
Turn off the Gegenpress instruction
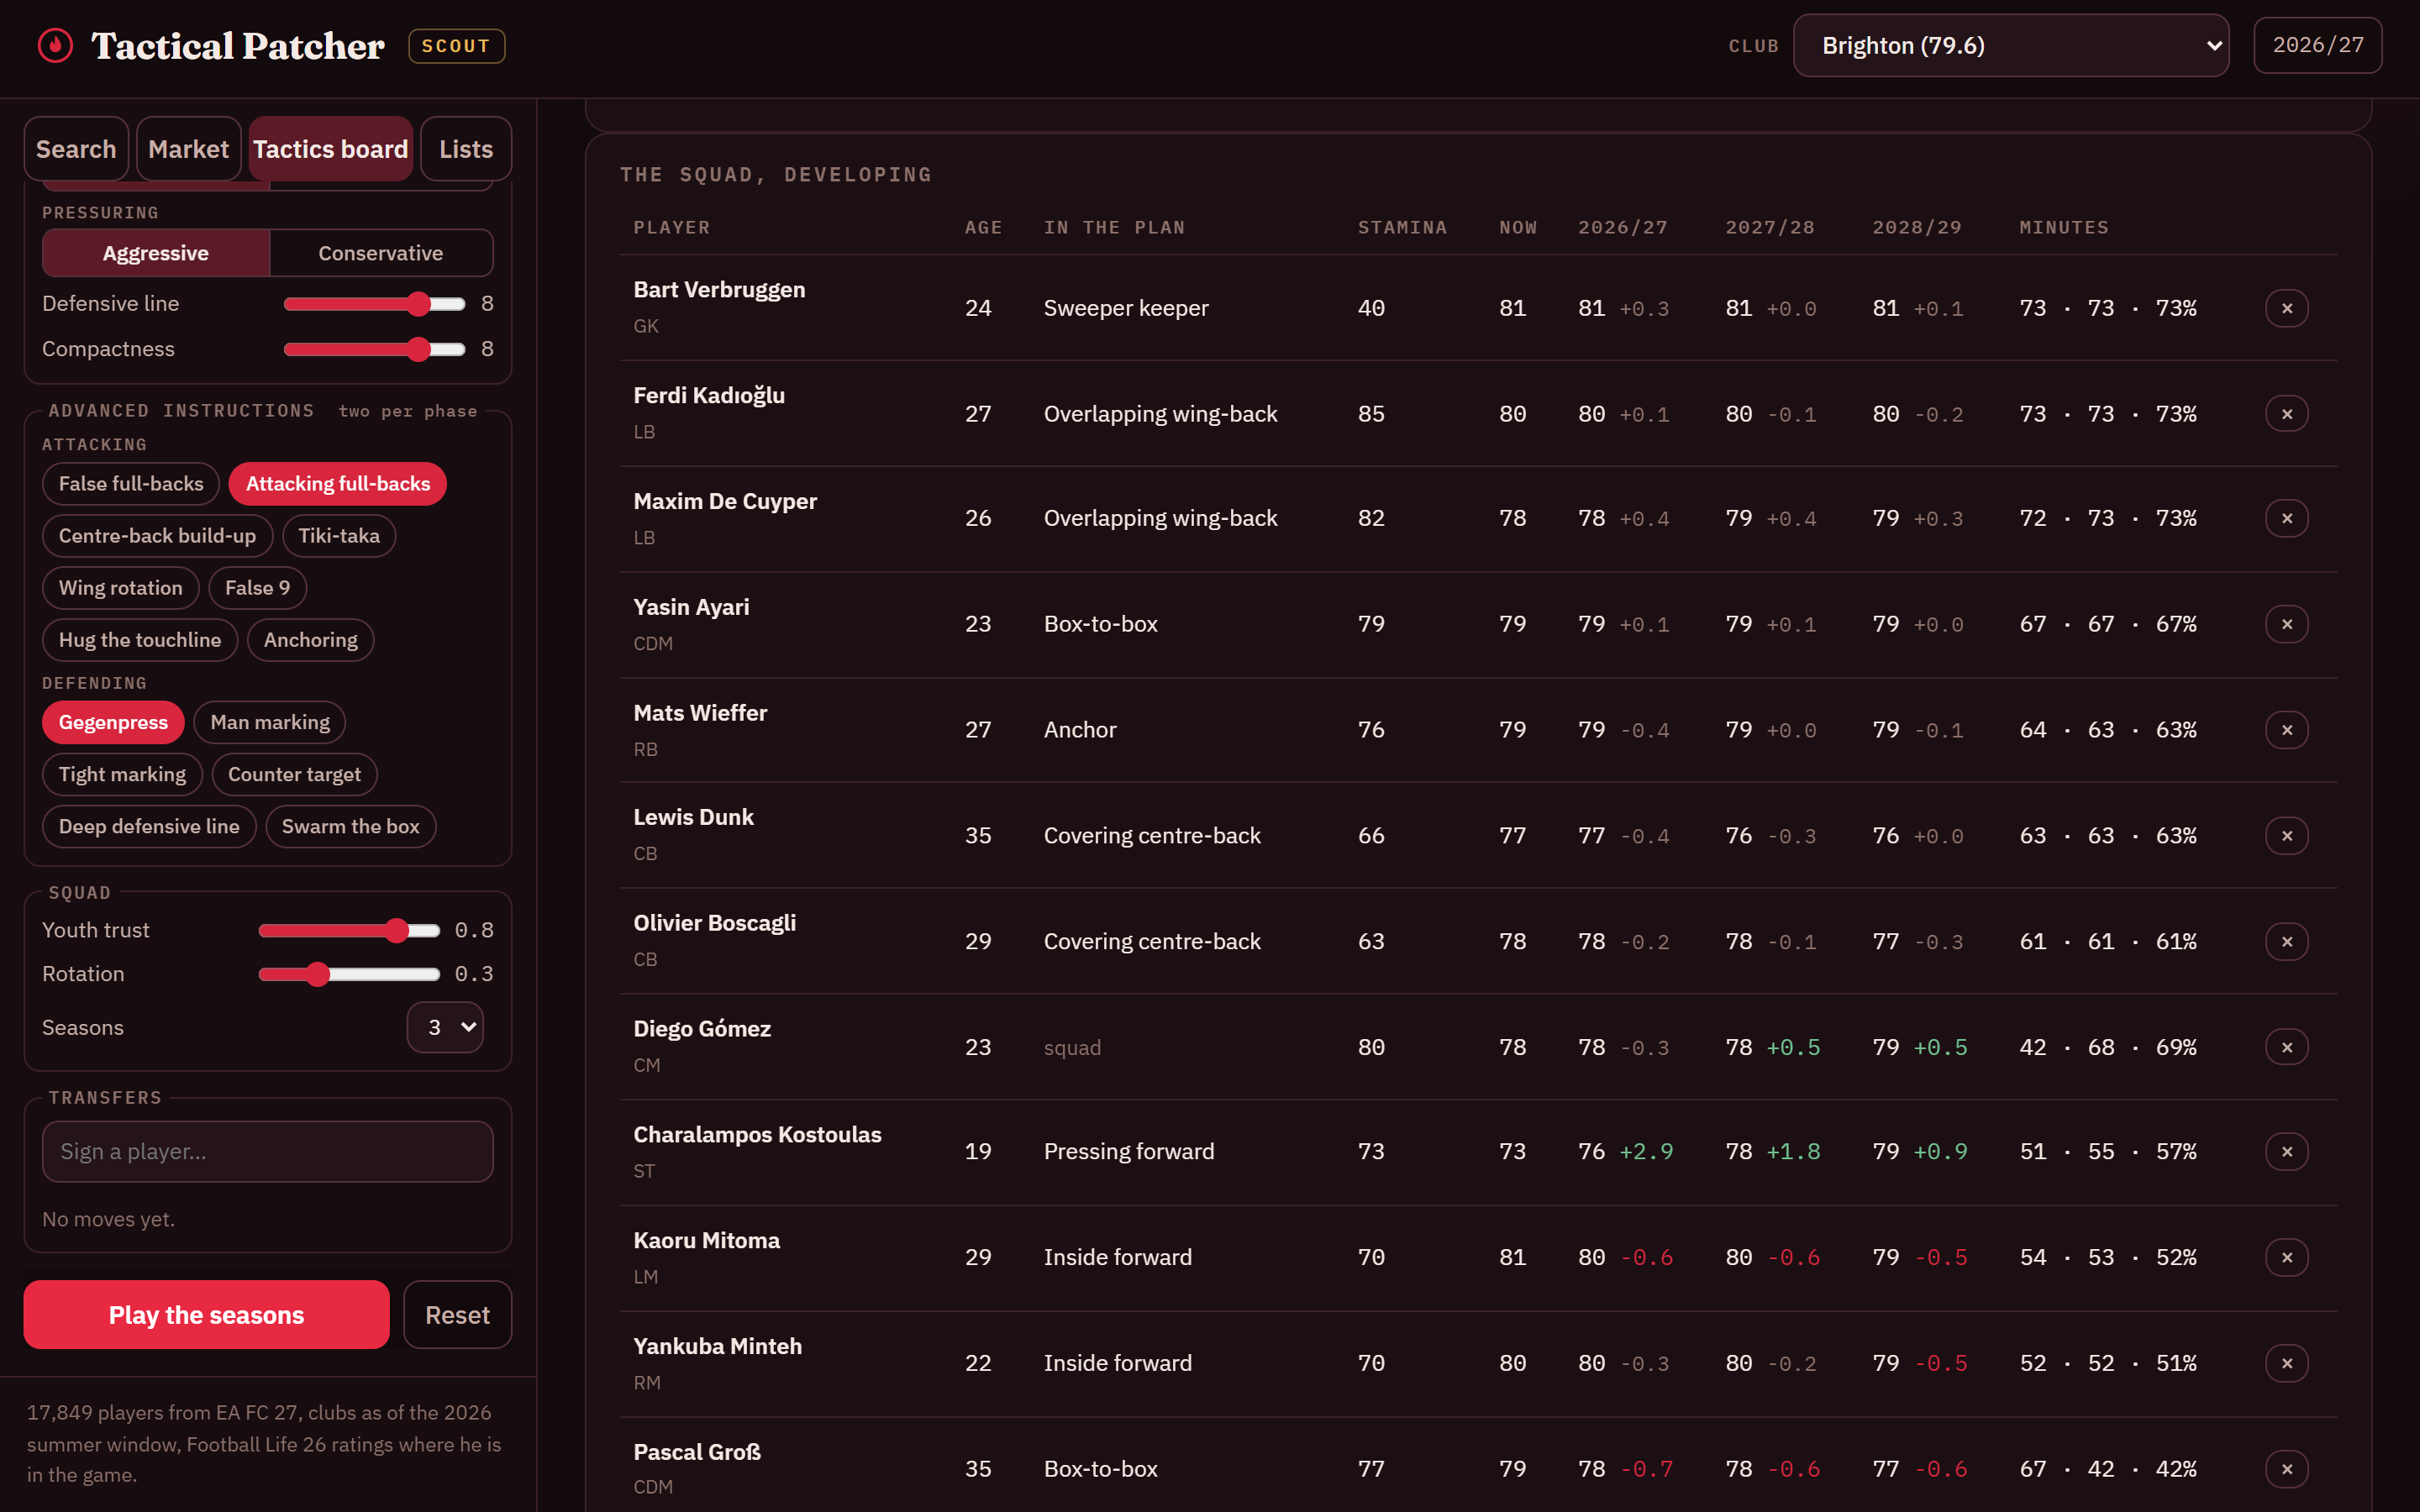tap(113, 723)
